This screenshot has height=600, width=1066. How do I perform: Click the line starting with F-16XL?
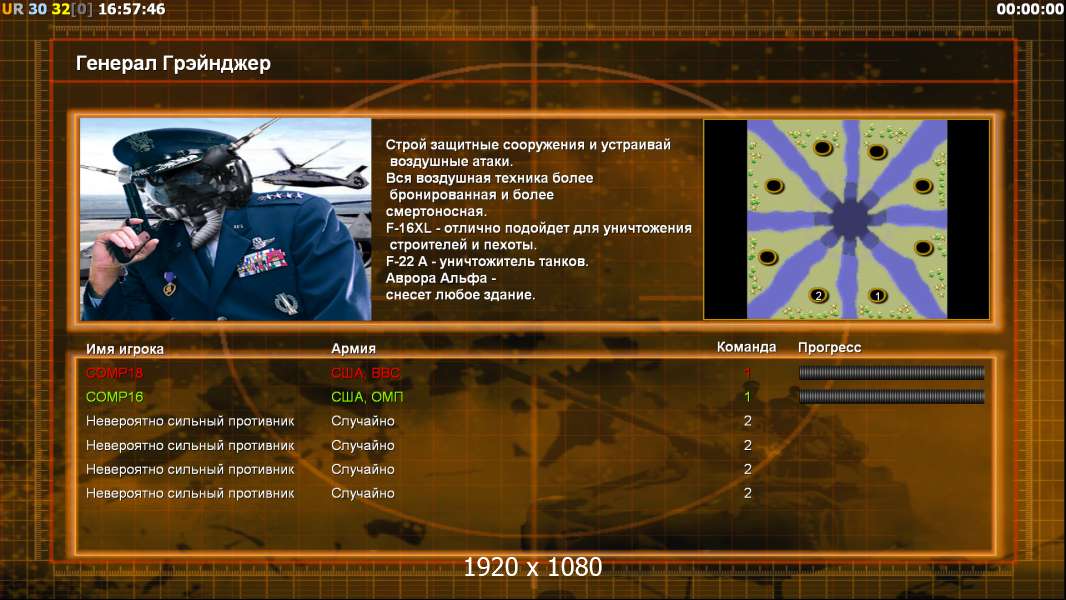538,228
